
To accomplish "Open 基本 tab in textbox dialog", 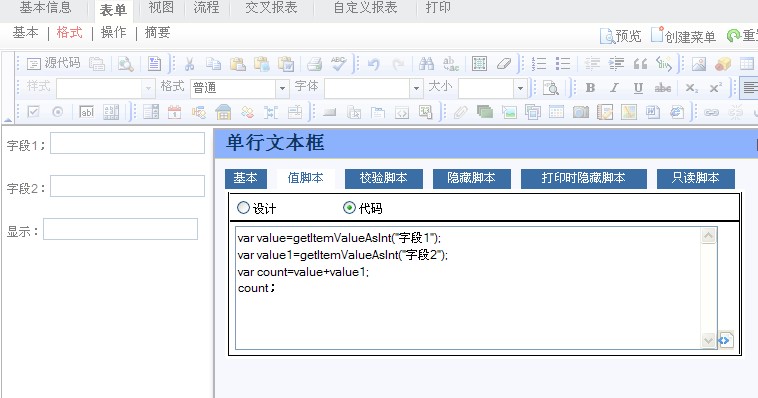I will [246, 178].
